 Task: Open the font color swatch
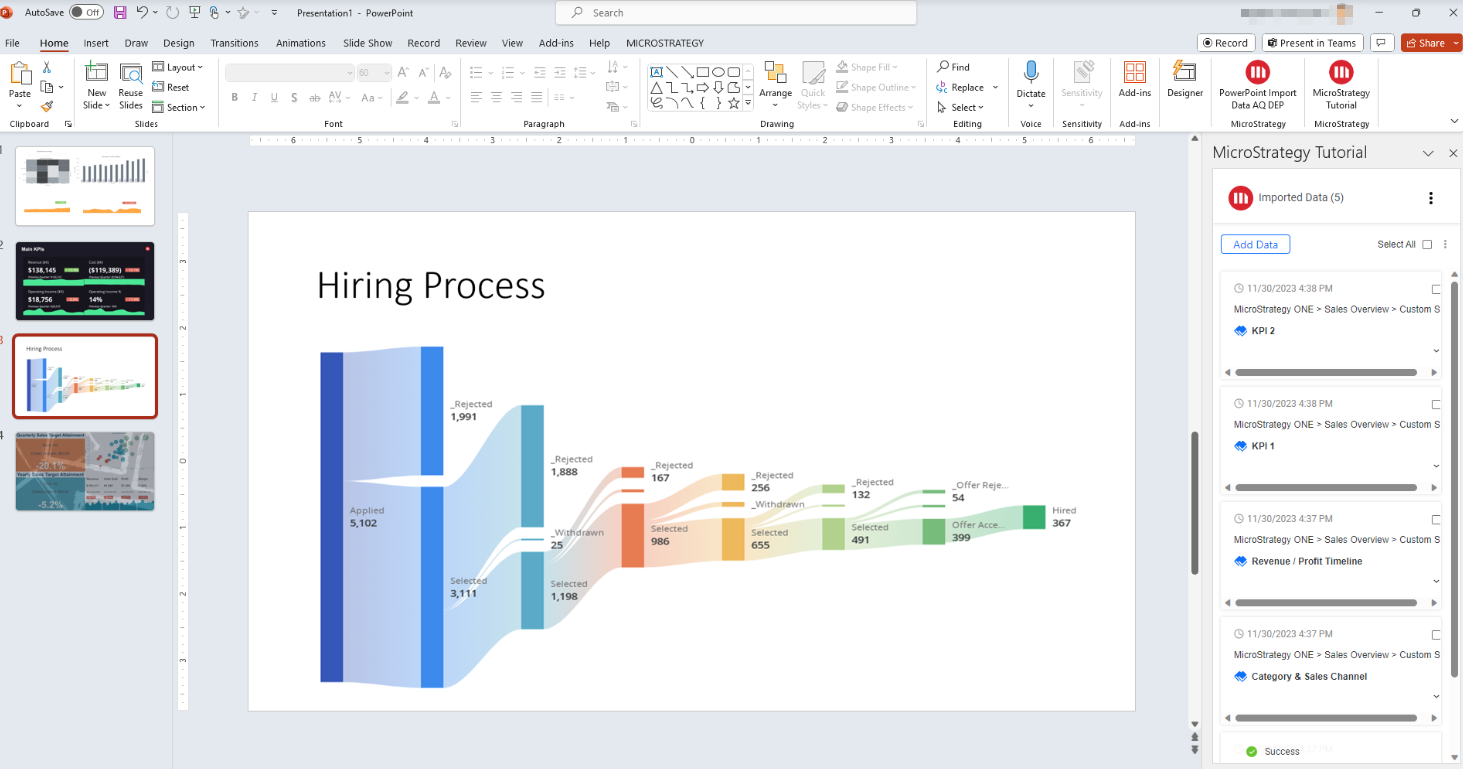(436, 97)
